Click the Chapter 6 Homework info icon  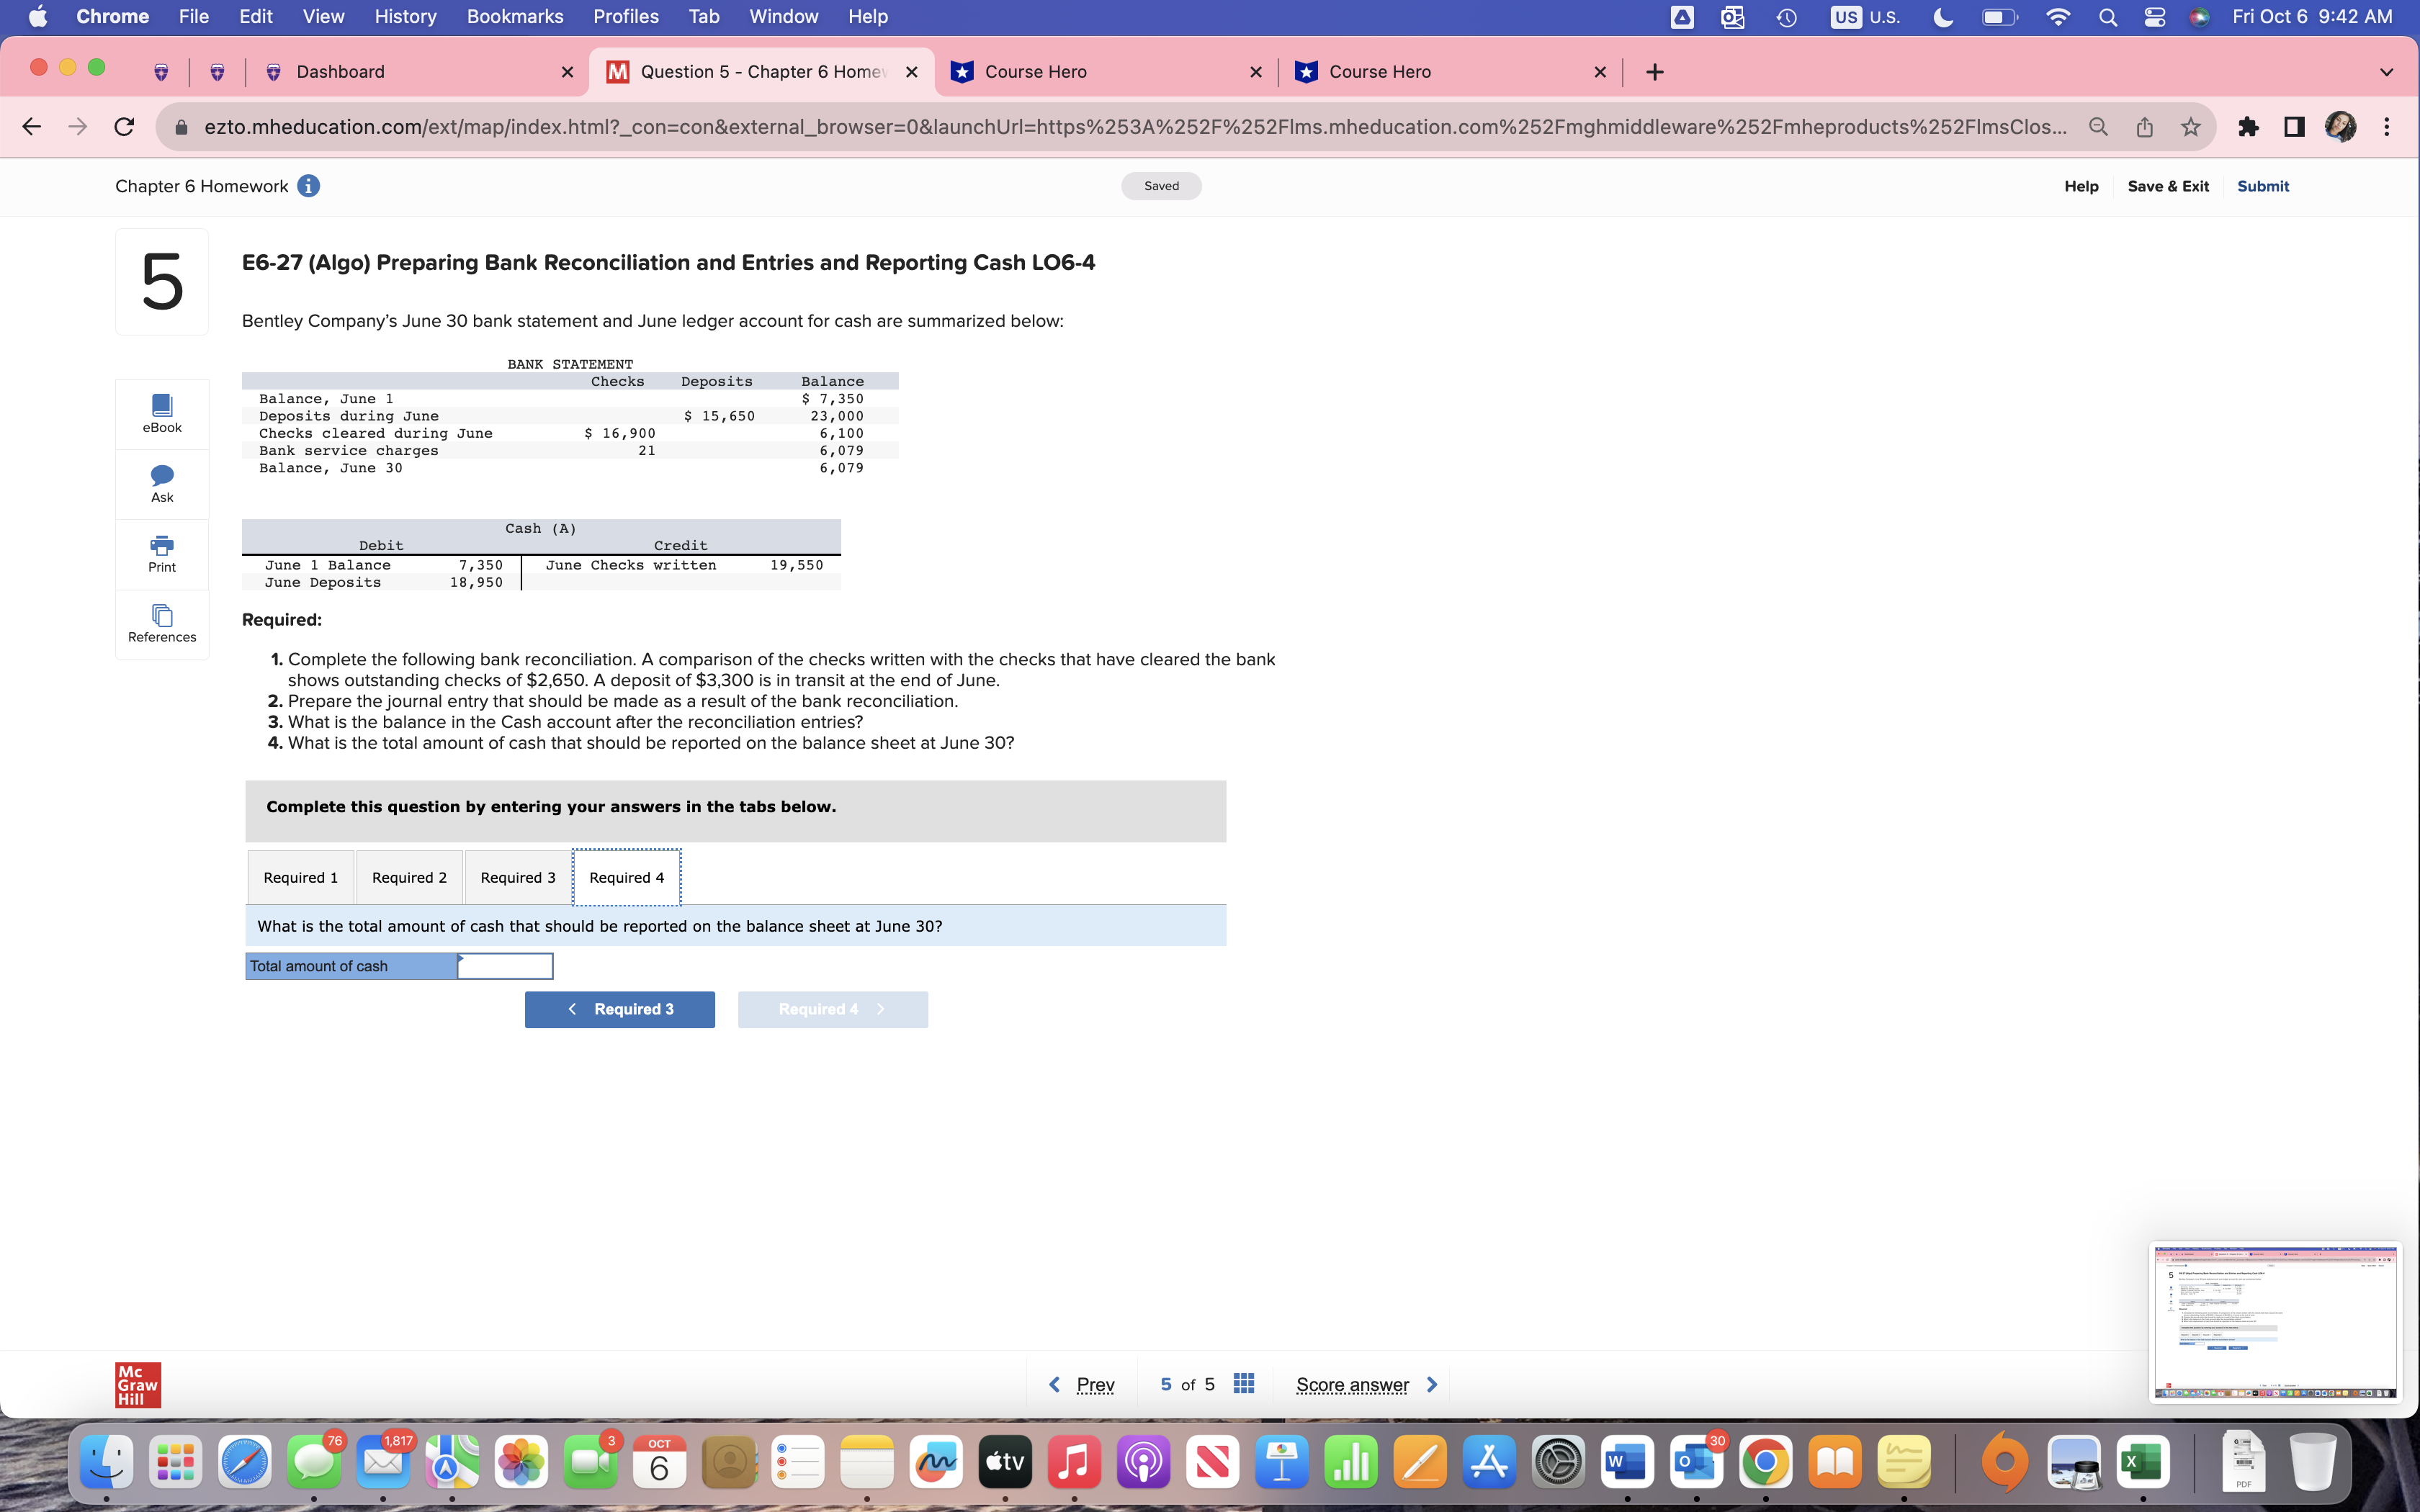(309, 186)
